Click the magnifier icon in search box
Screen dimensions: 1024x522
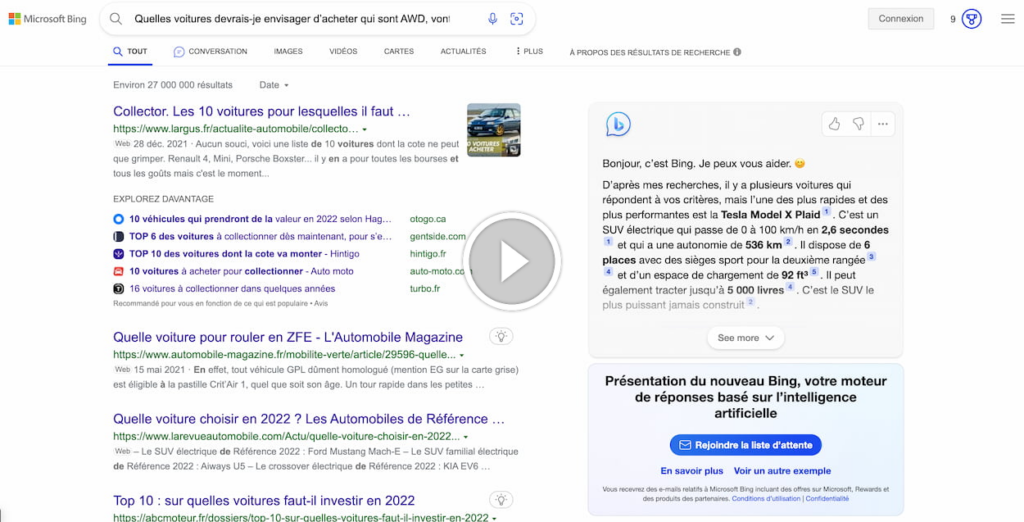coord(116,19)
